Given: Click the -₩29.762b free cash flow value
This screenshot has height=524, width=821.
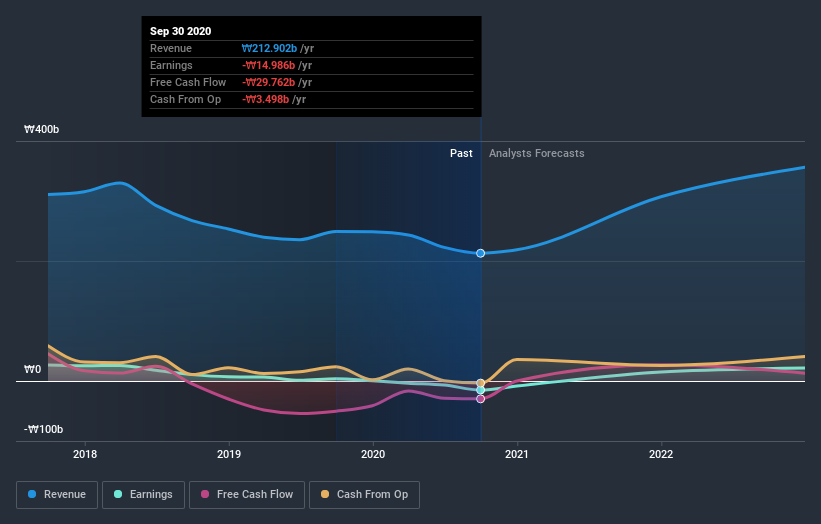Looking at the screenshot, I should coord(269,82).
